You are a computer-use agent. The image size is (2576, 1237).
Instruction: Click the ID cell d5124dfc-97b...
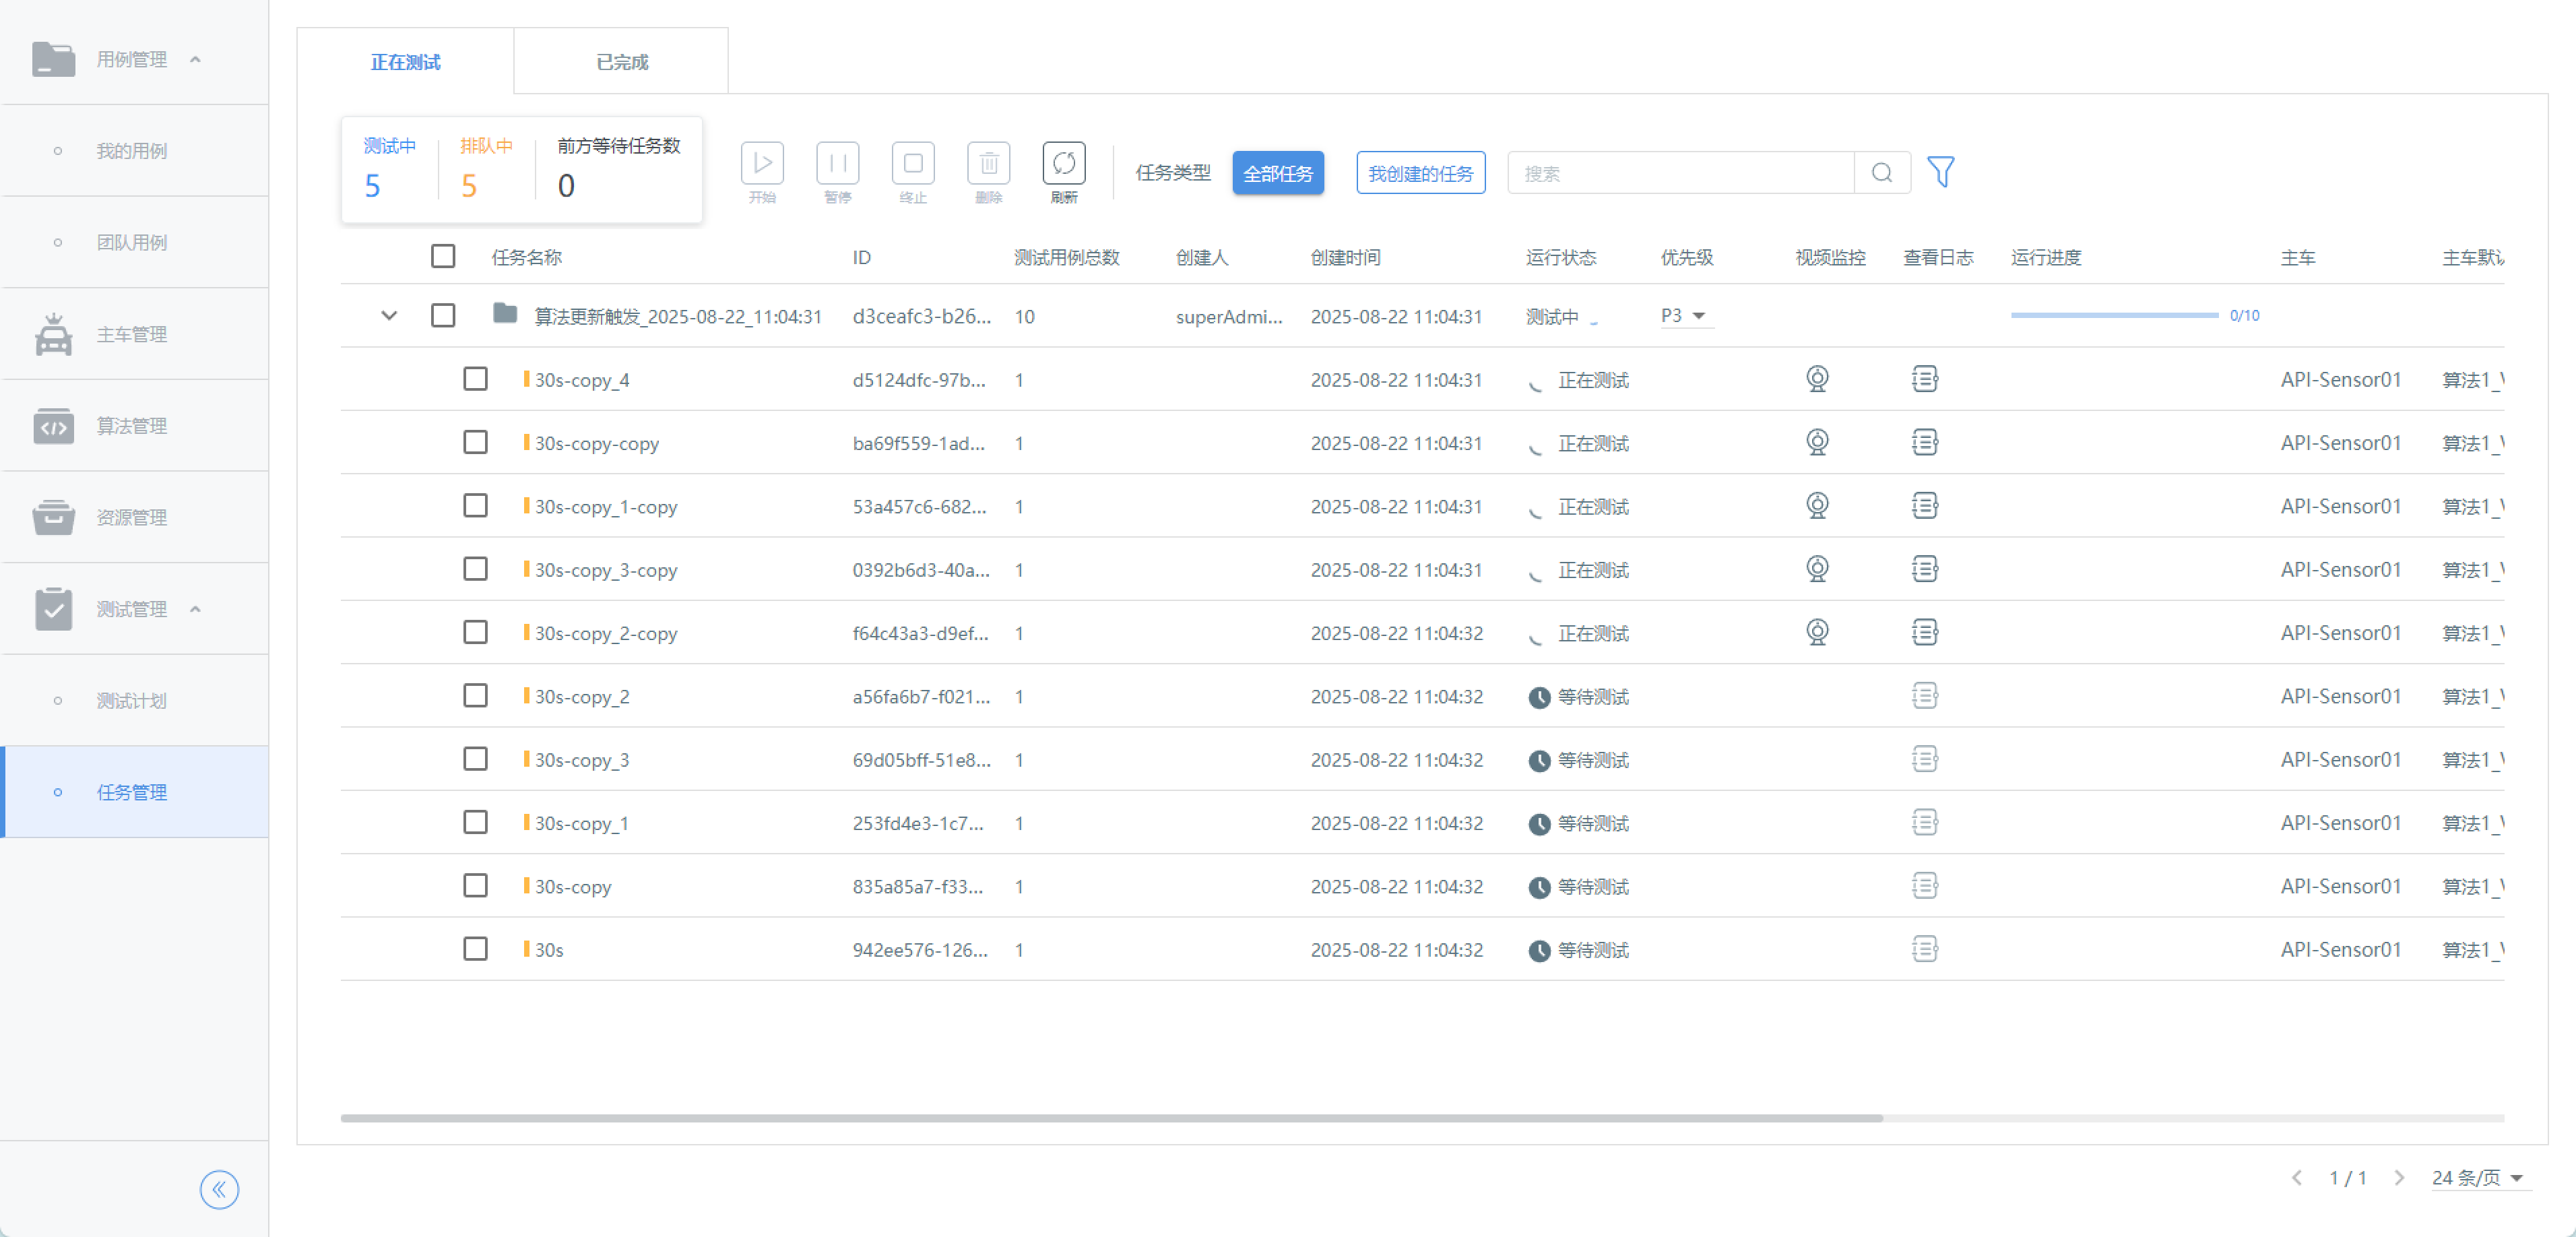(919, 380)
